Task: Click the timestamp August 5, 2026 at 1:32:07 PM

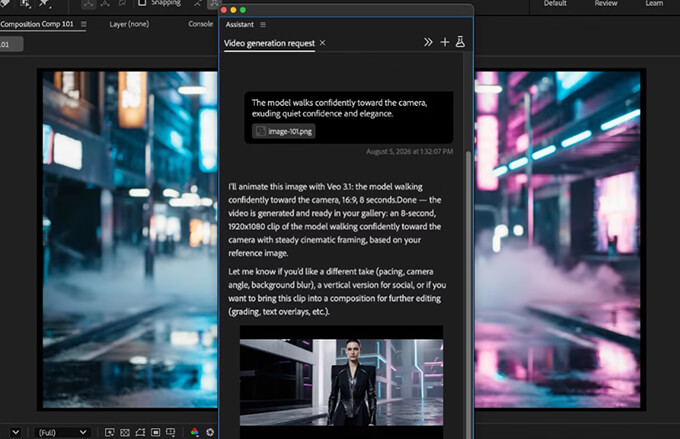Action: [x=409, y=151]
